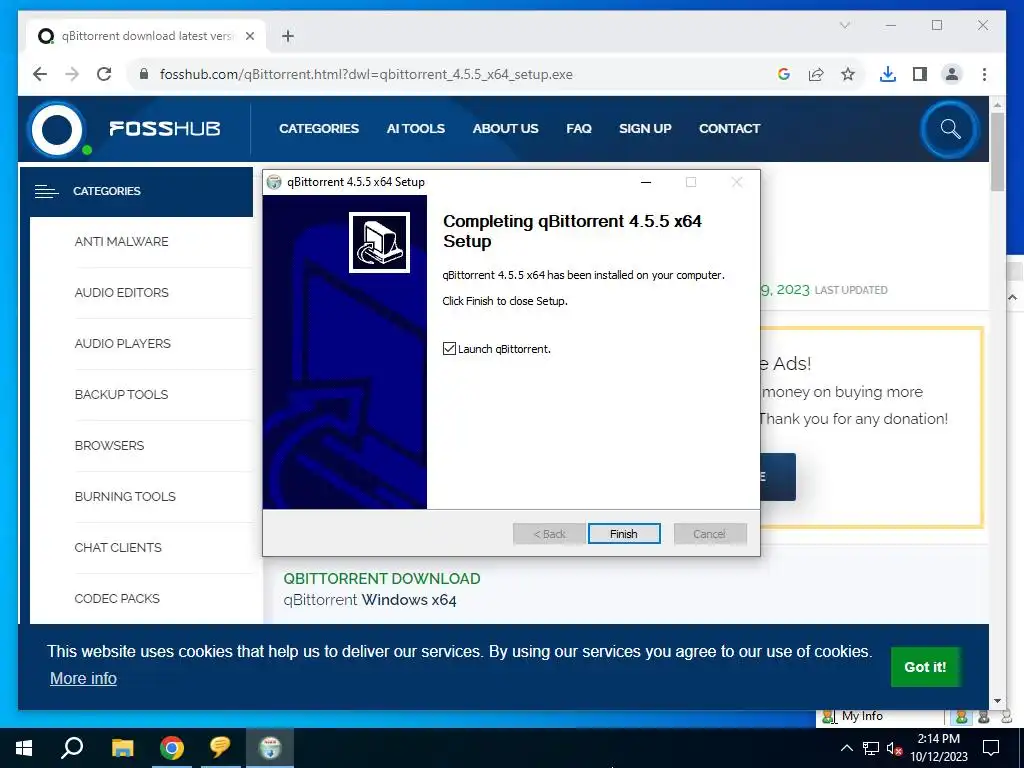Open a new browser tab

287,36
